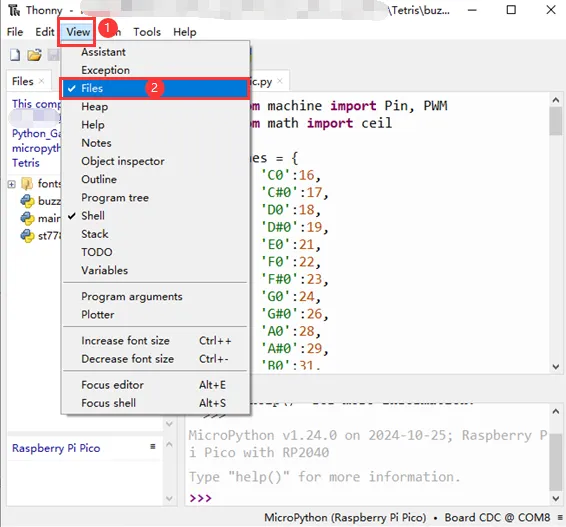
Task: Choose Program arguments menu entry
Action: point(155,296)
